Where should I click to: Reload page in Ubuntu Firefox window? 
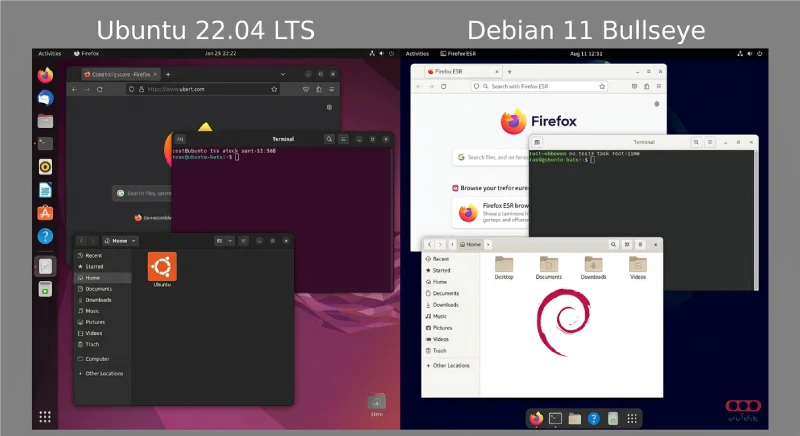pyautogui.click(x=100, y=89)
